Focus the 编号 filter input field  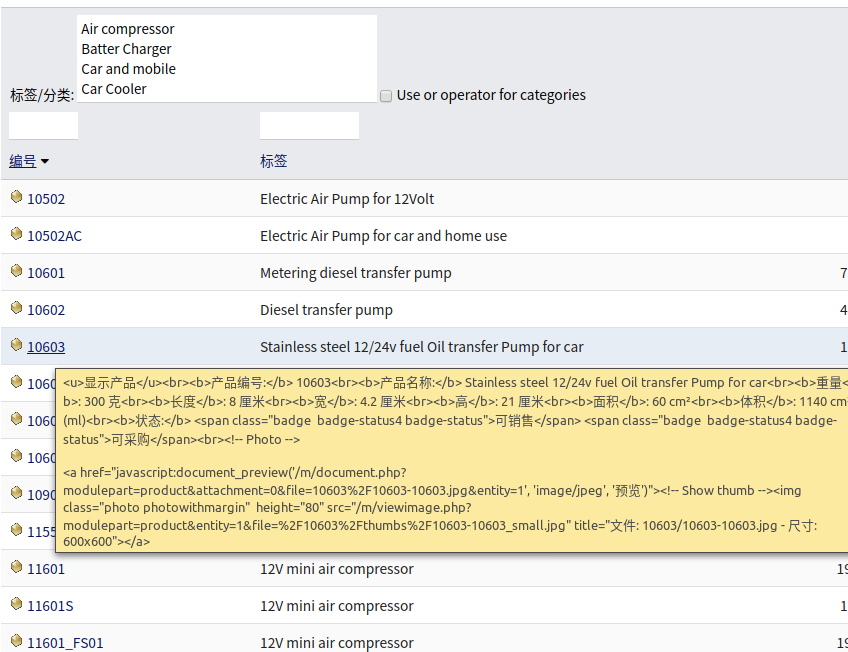click(43, 125)
